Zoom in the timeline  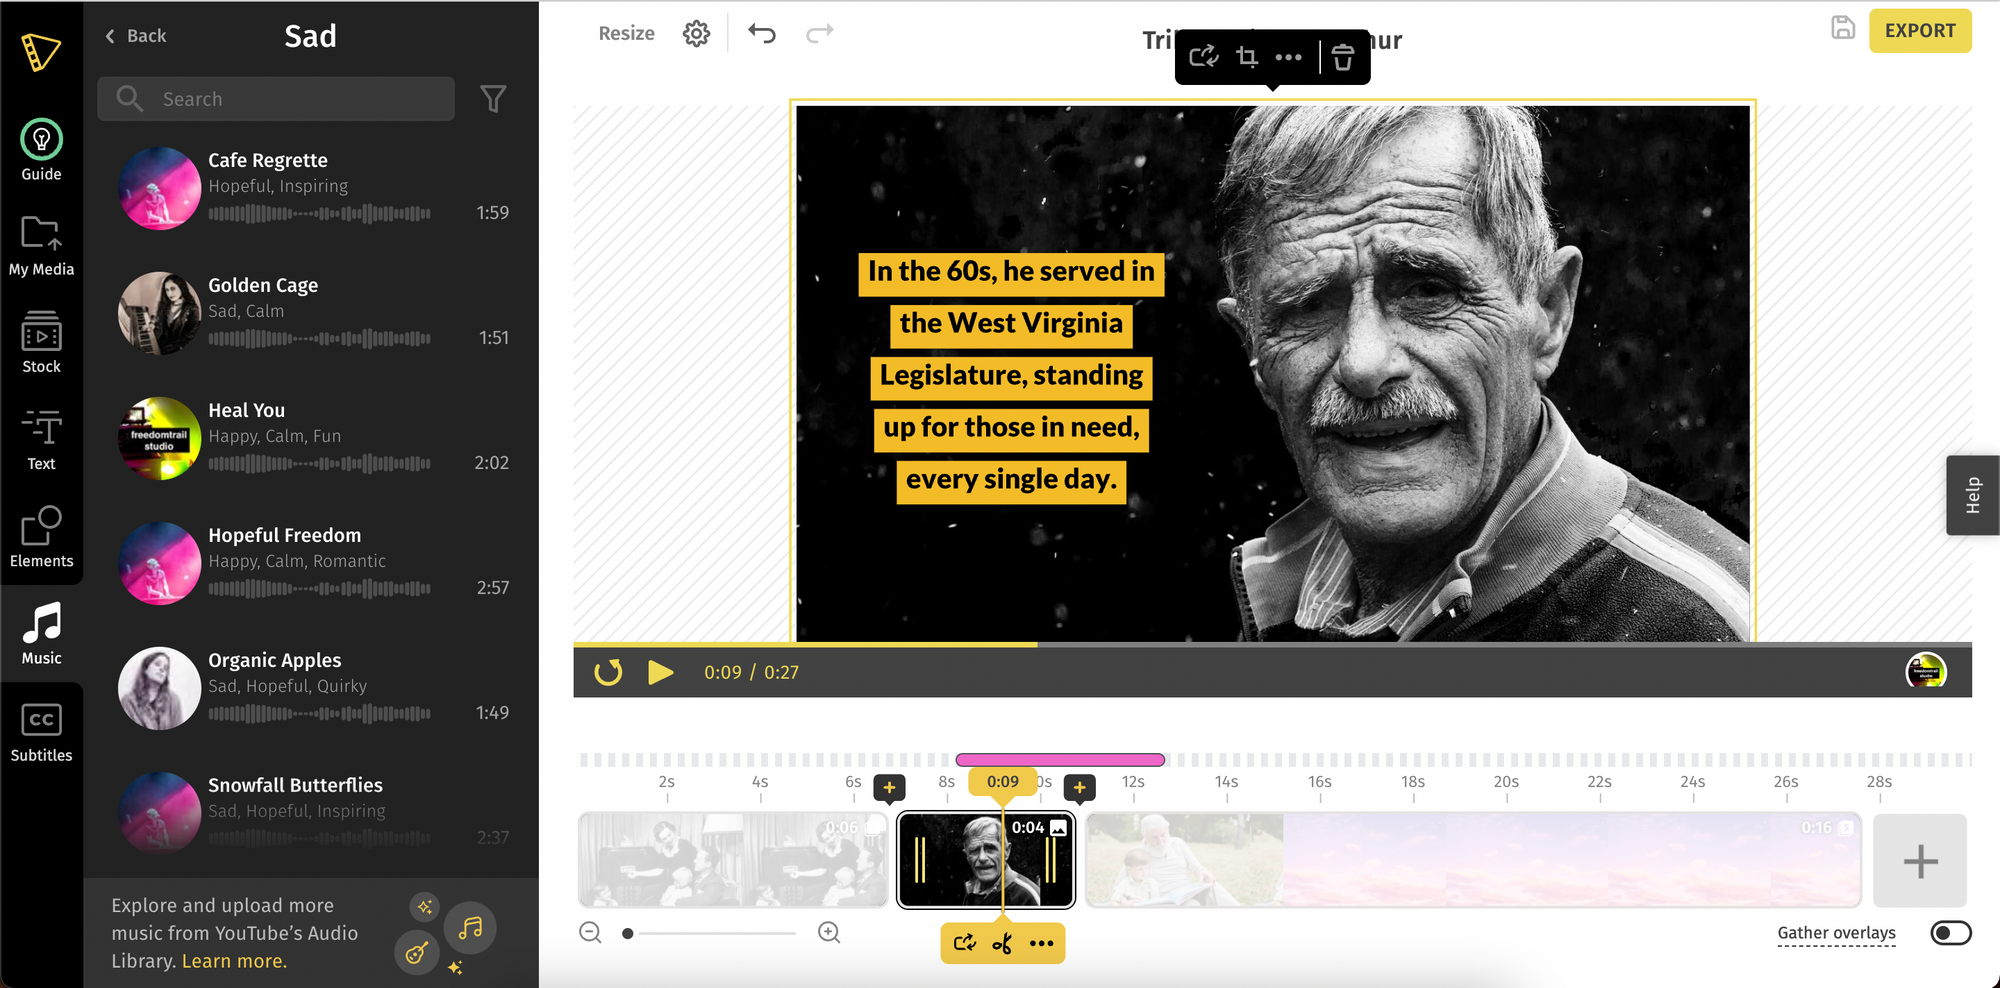[x=829, y=933]
